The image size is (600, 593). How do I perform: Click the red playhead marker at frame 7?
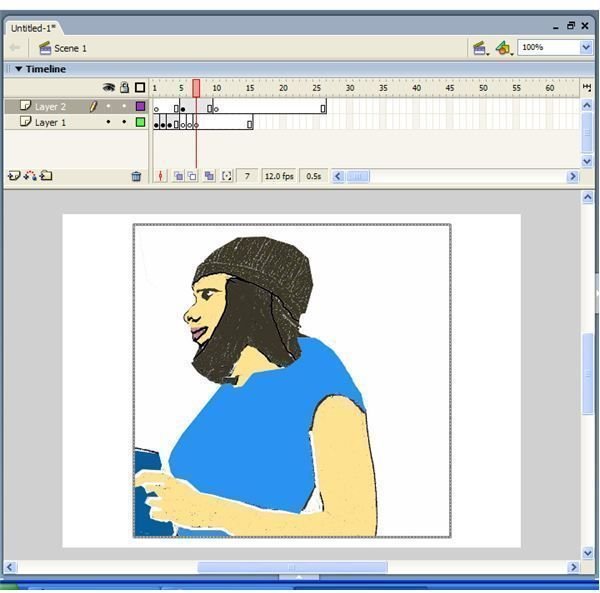(x=196, y=88)
